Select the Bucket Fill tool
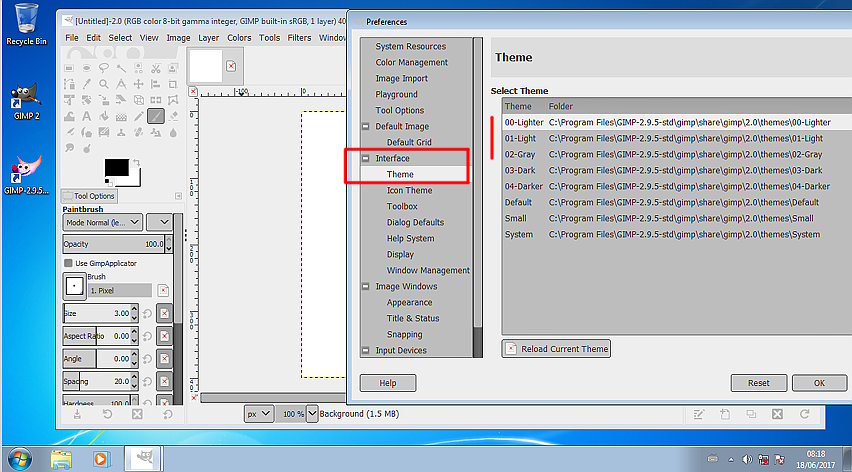The height and width of the screenshot is (472, 852). click(x=104, y=116)
